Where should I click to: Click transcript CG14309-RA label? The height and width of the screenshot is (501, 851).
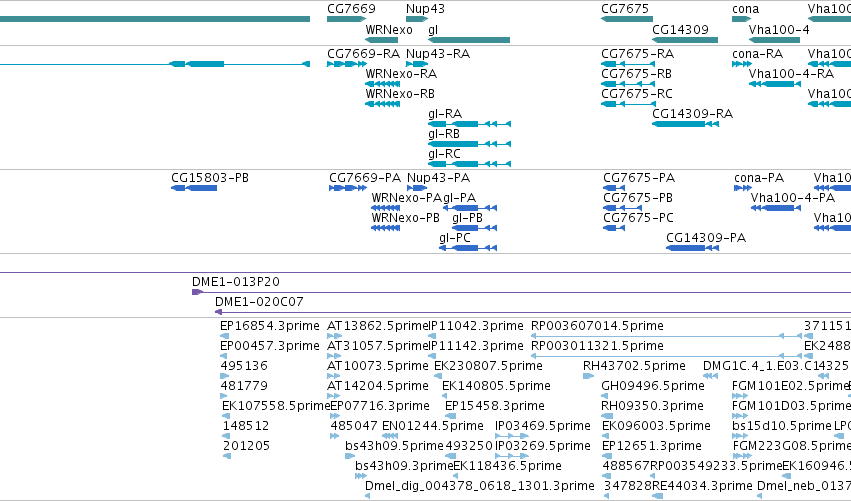pyautogui.click(x=693, y=114)
